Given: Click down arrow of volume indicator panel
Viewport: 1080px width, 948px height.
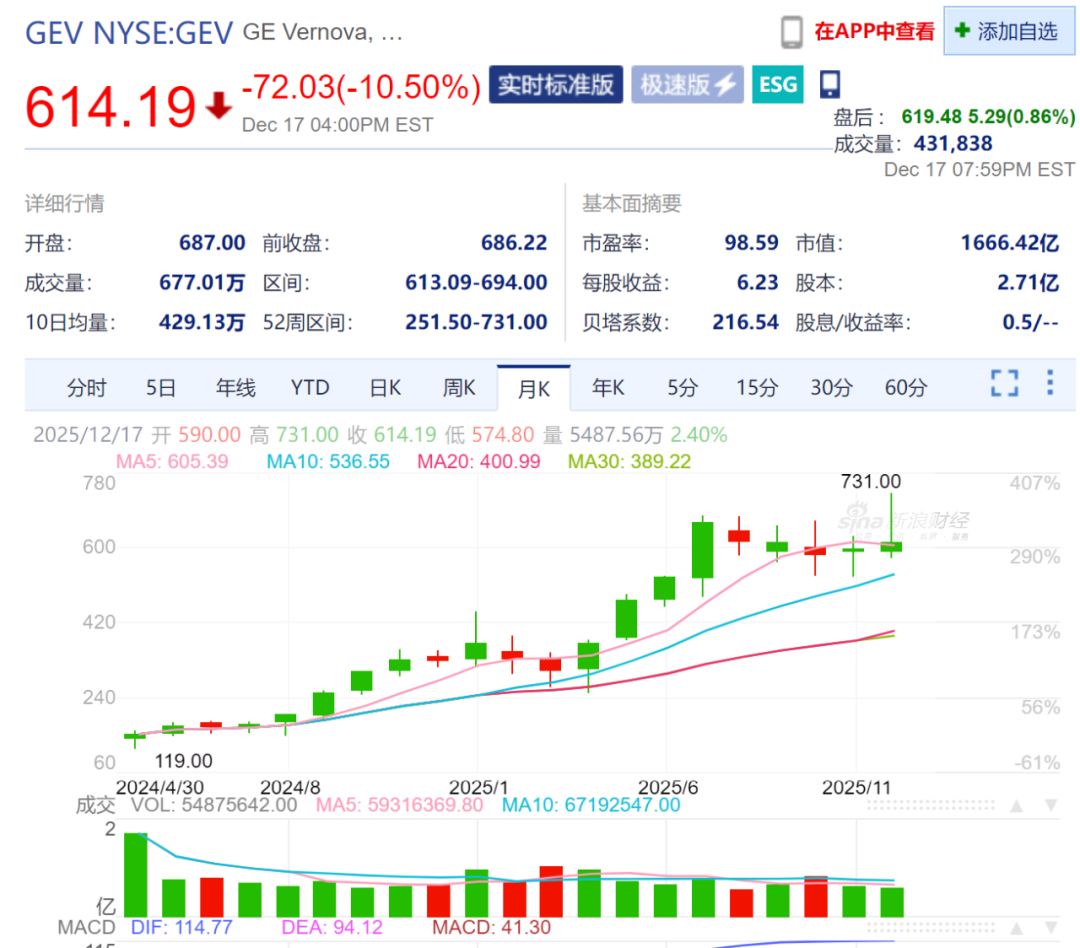Looking at the screenshot, I should pos(1051,805).
